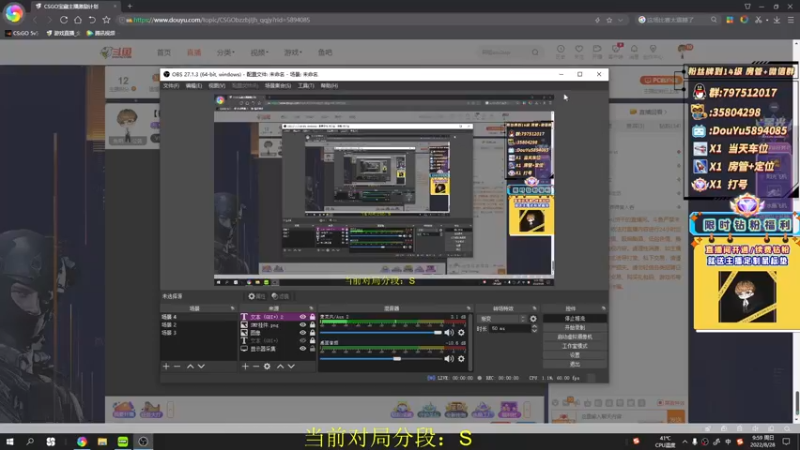Viewport: 800px width, 450px height.
Task: Open the OBS 文件(F) menu
Action: pyautogui.click(x=171, y=86)
